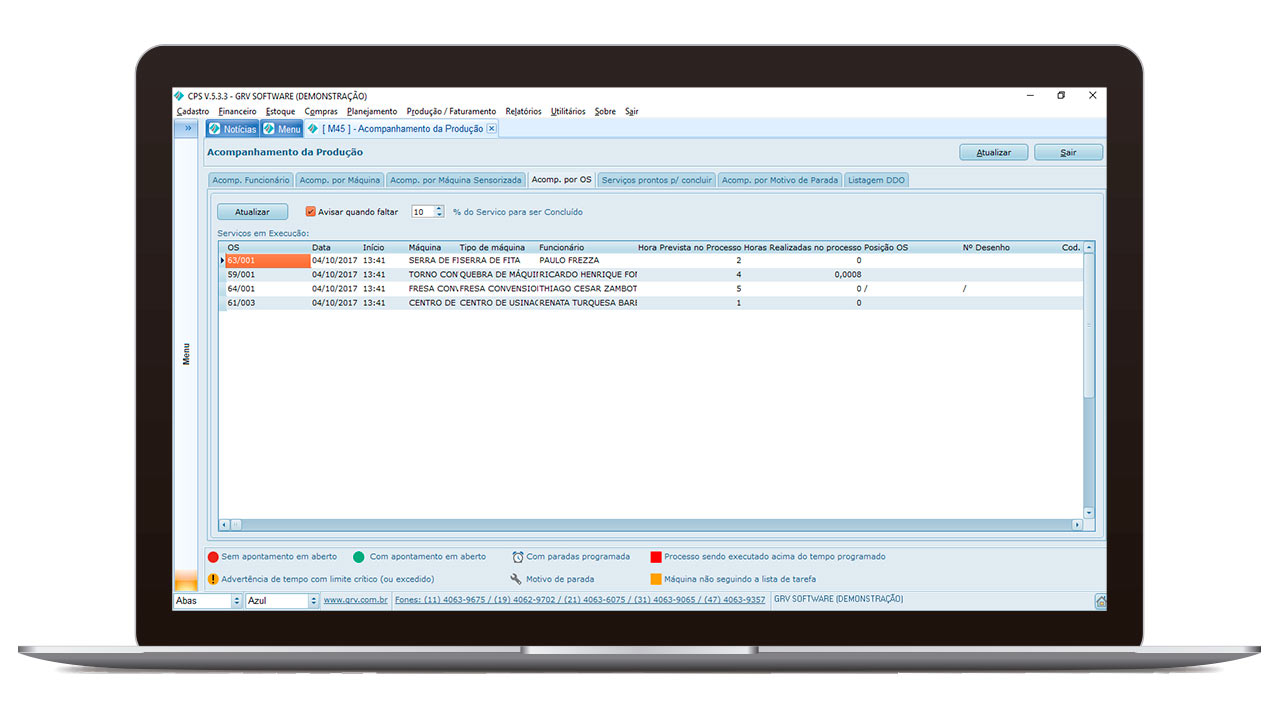
Task: Open the Financeiro menu
Action: (237, 111)
